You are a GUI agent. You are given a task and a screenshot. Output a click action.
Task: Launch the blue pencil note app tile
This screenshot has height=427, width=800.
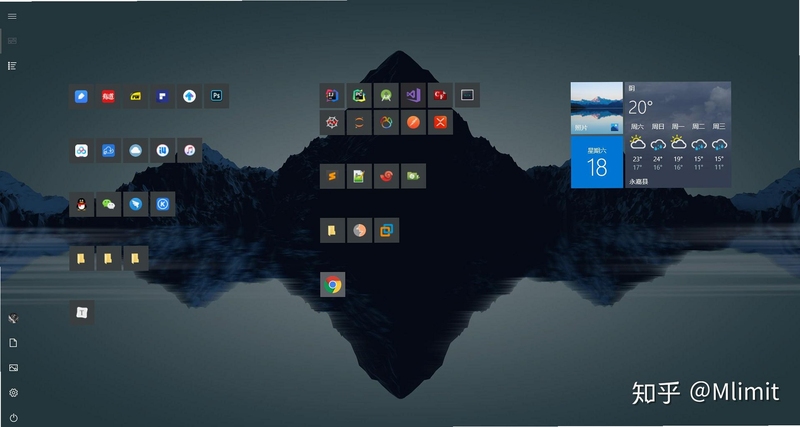(x=81, y=96)
